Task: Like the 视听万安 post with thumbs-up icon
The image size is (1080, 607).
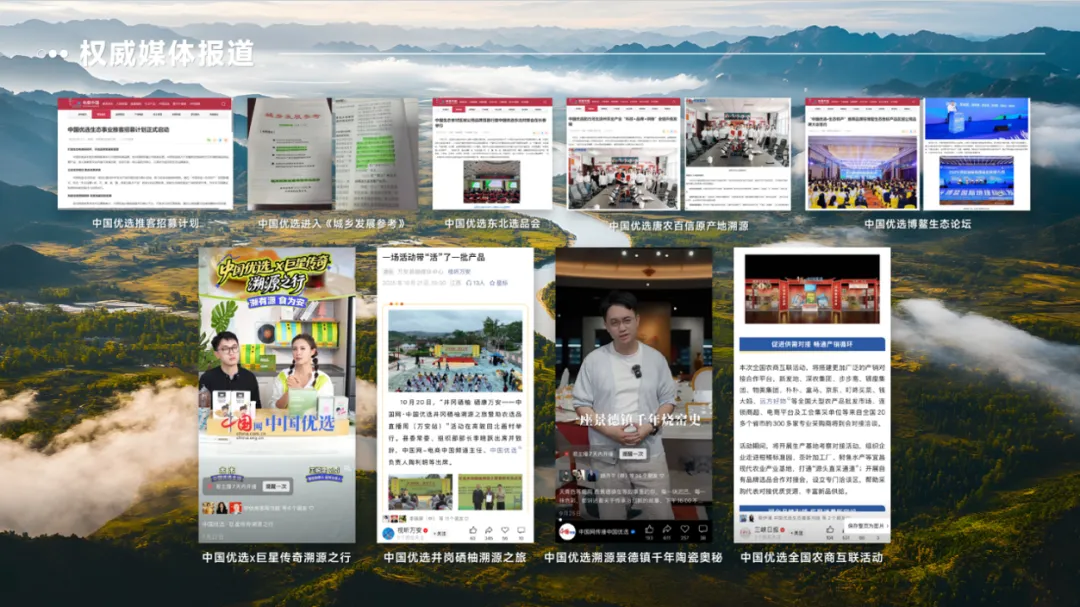Action: (x=472, y=530)
